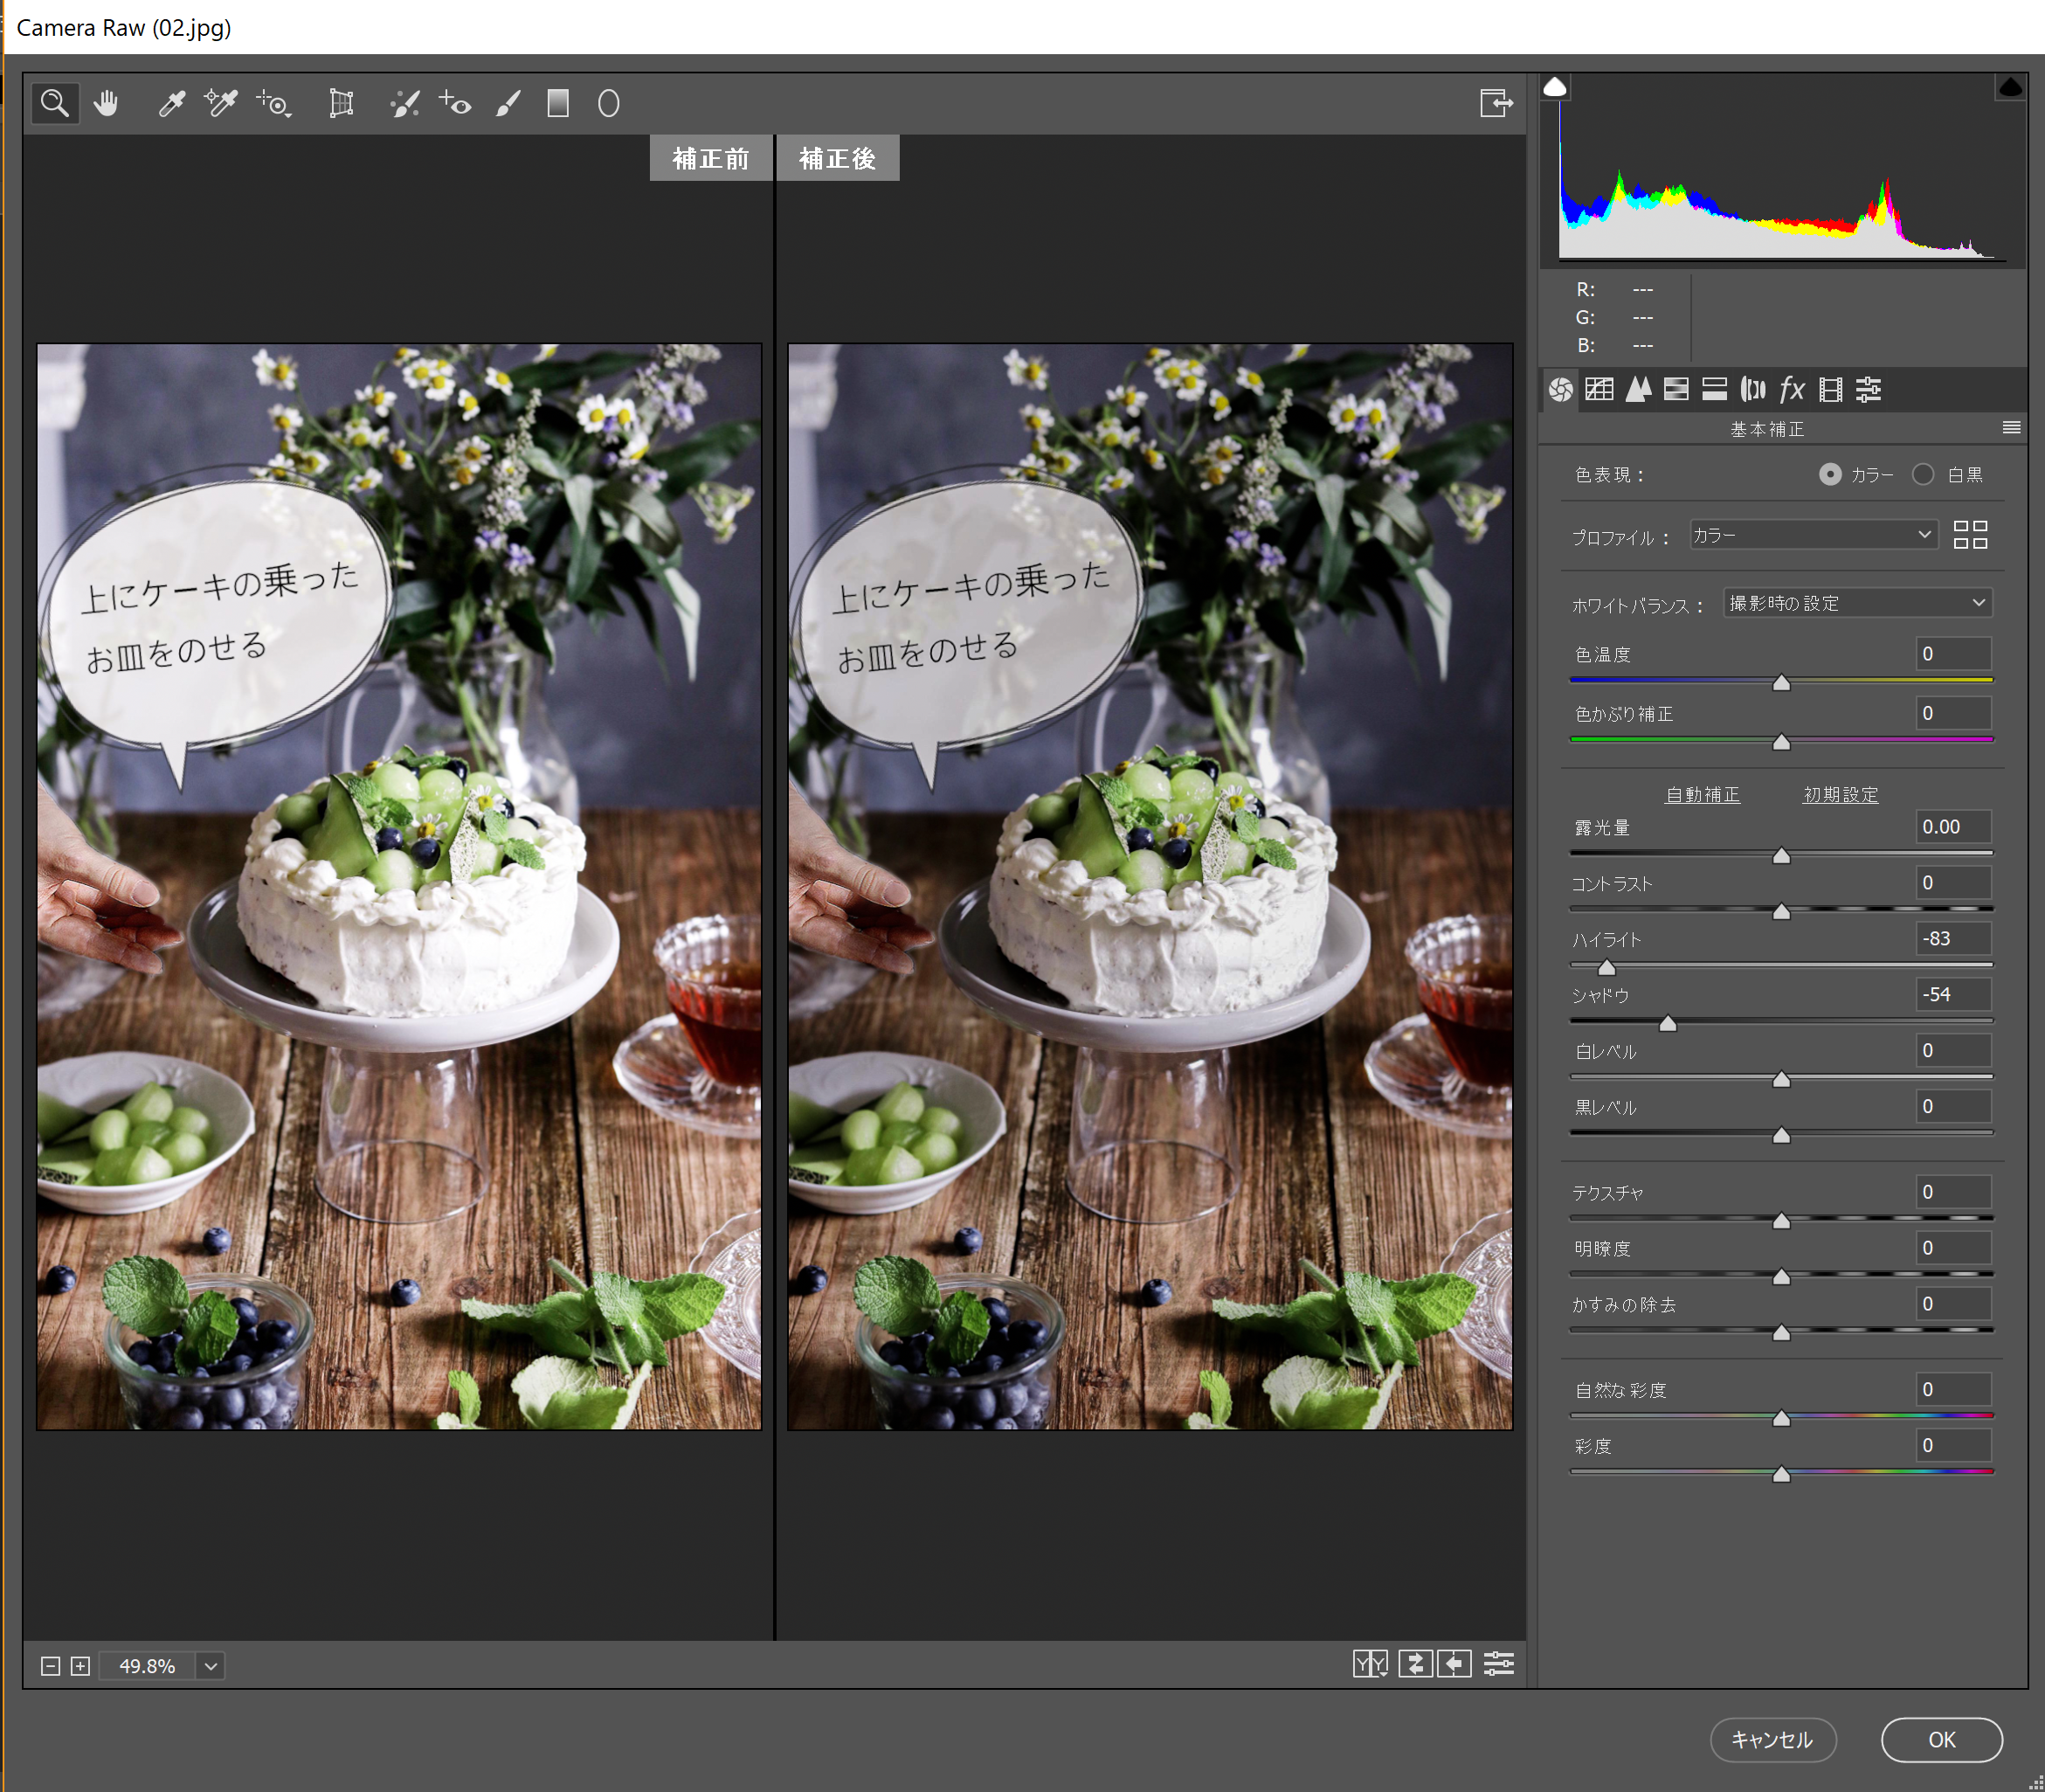The image size is (2045, 1792).
Task: Click the 色温度 value field
Action: click(x=1953, y=654)
